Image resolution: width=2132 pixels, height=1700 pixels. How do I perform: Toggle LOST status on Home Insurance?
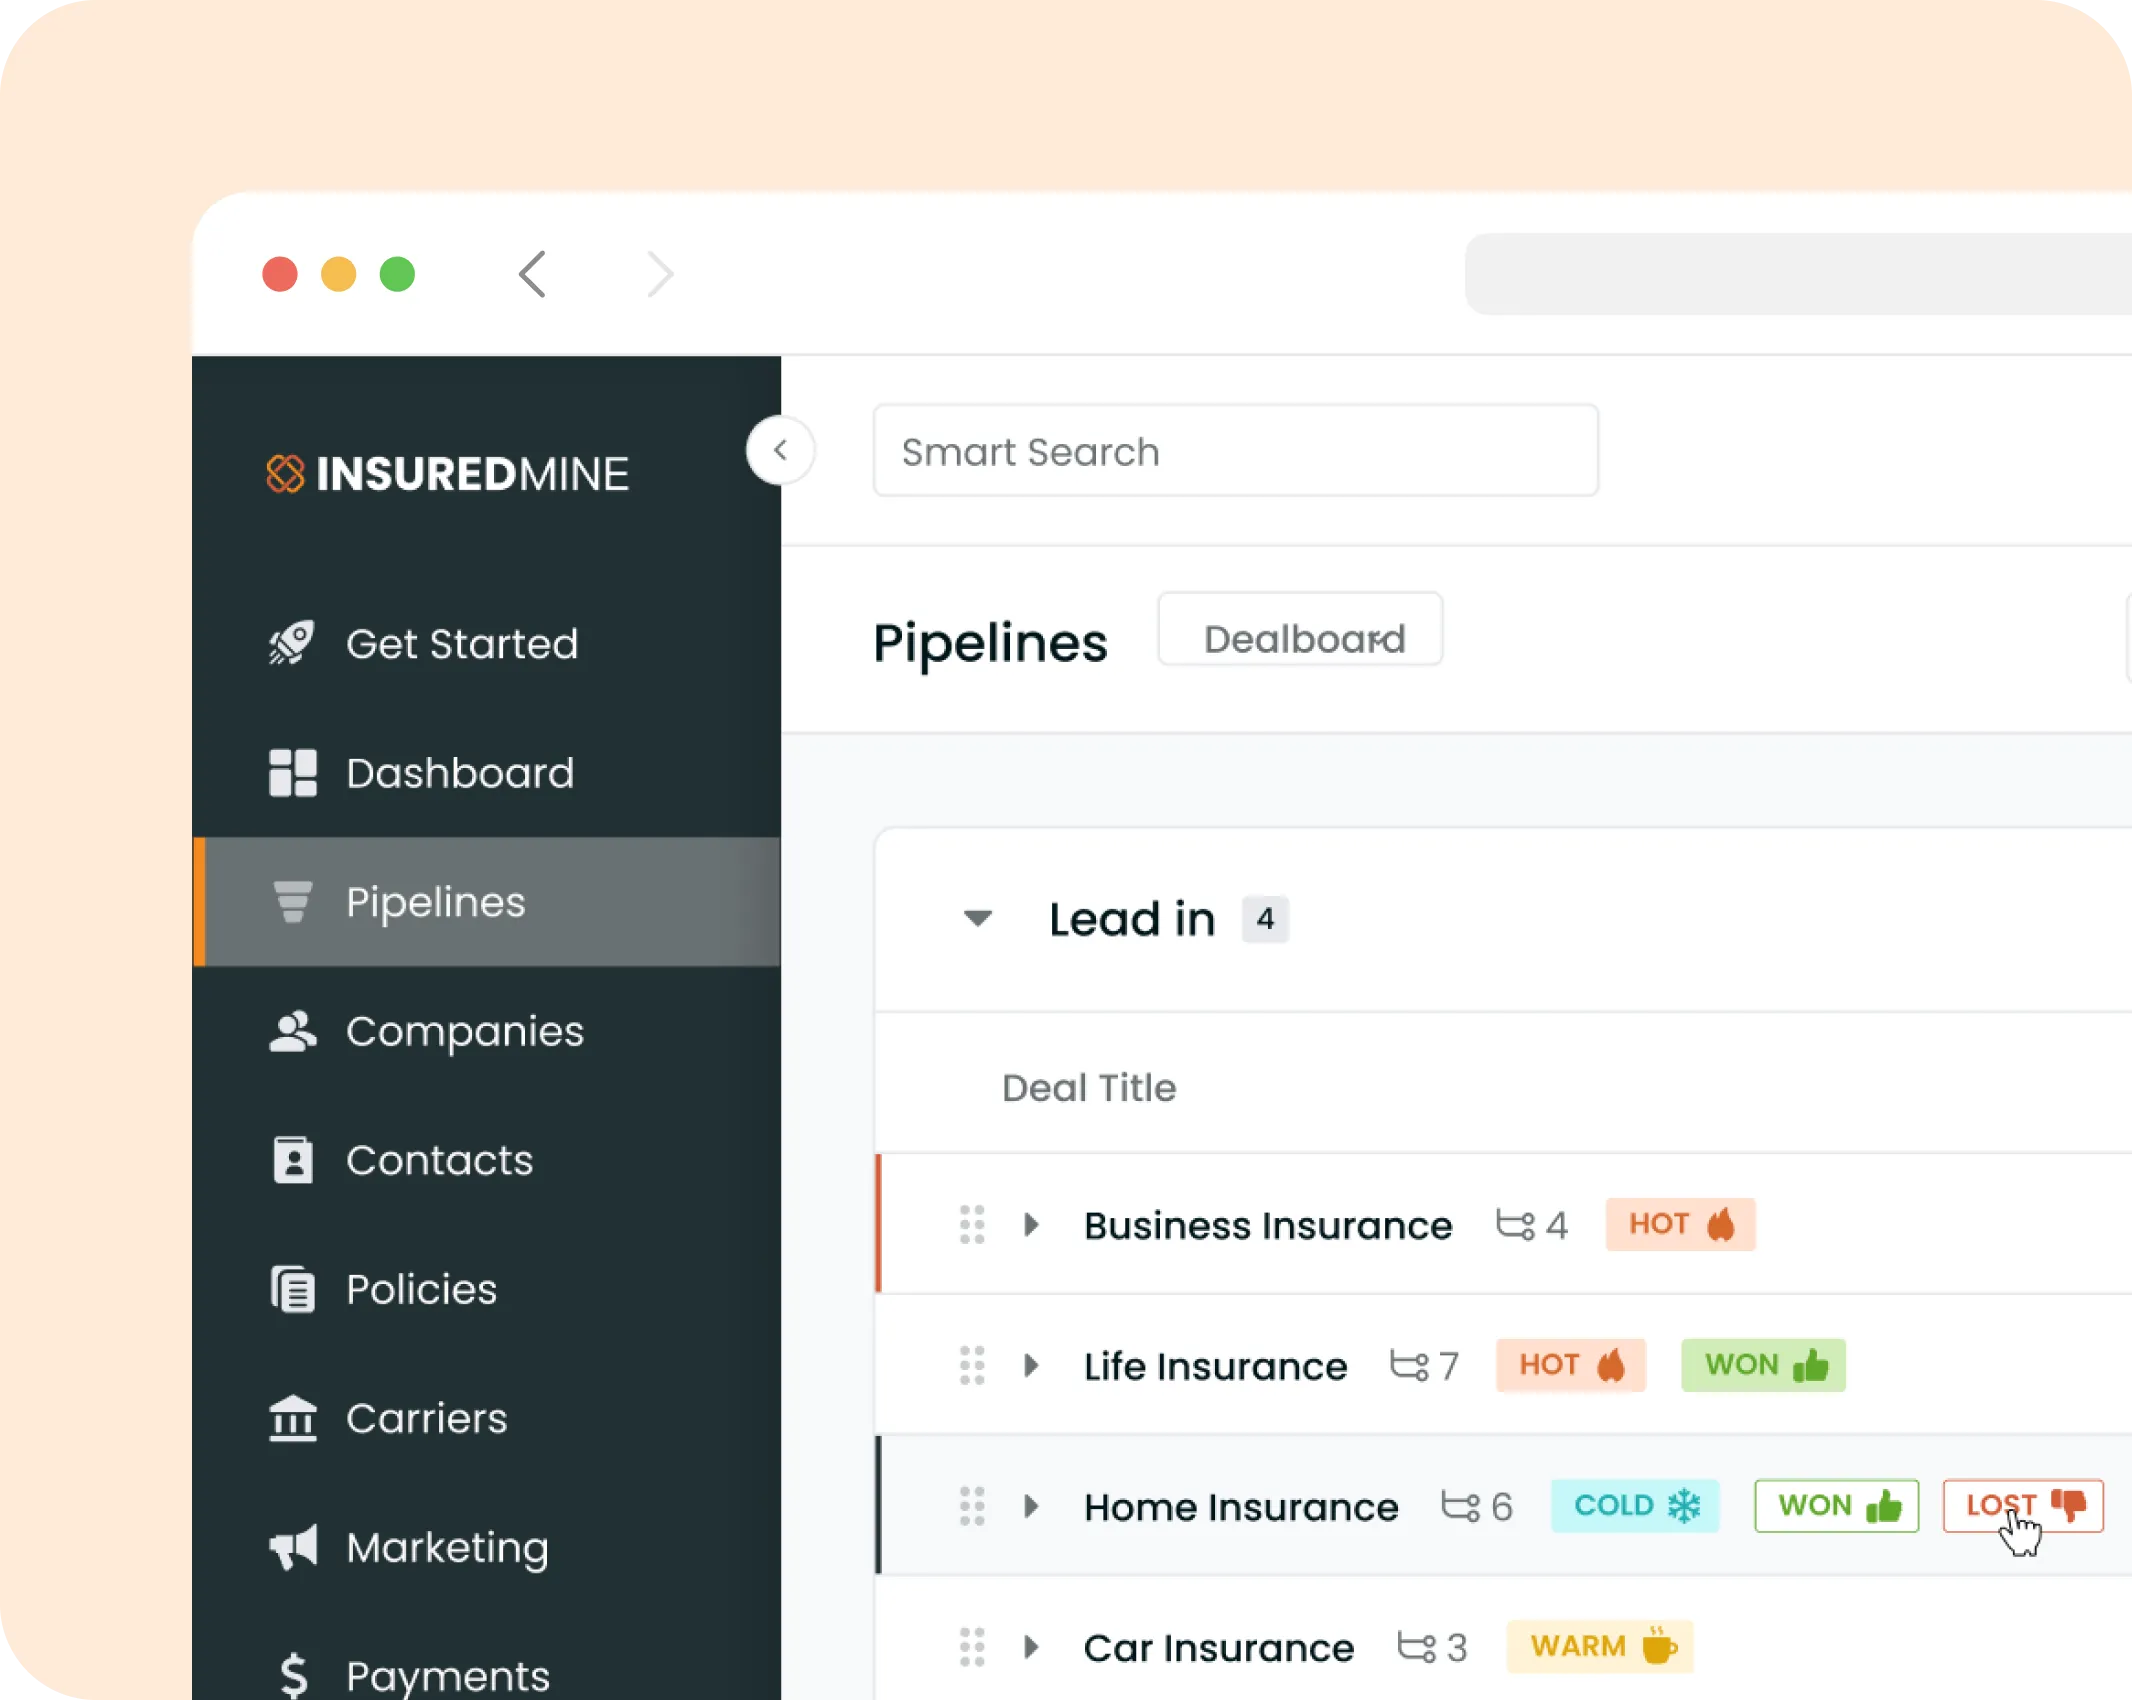coord(2022,1505)
